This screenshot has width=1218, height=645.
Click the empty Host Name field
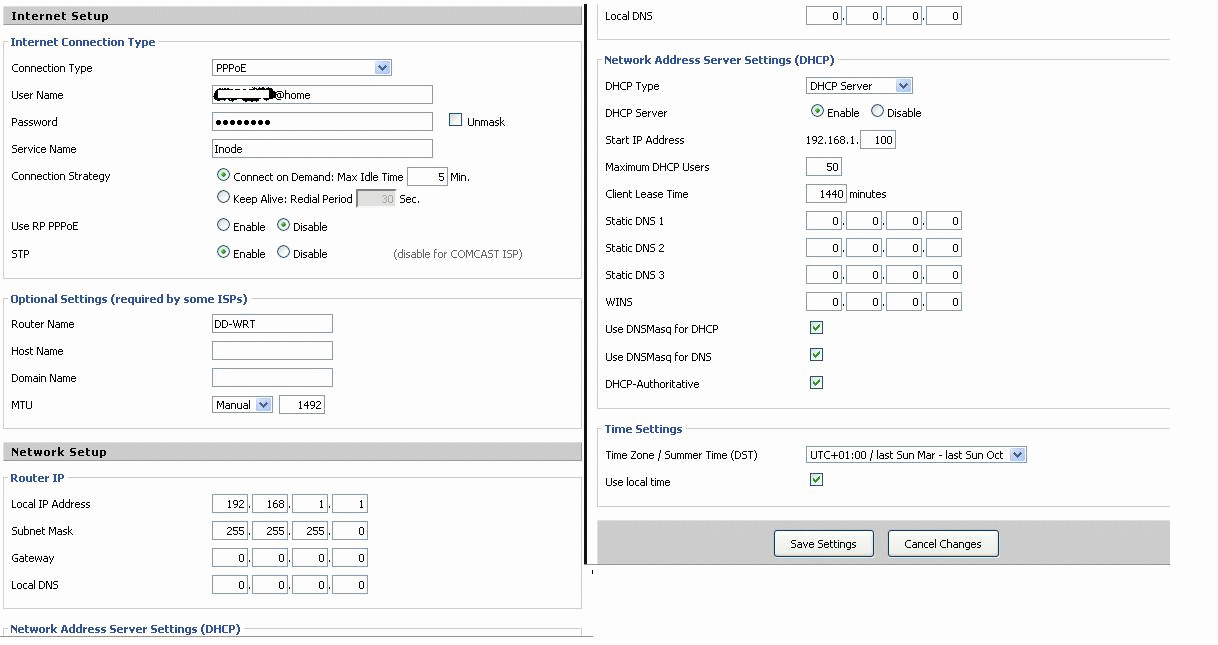pos(272,351)
